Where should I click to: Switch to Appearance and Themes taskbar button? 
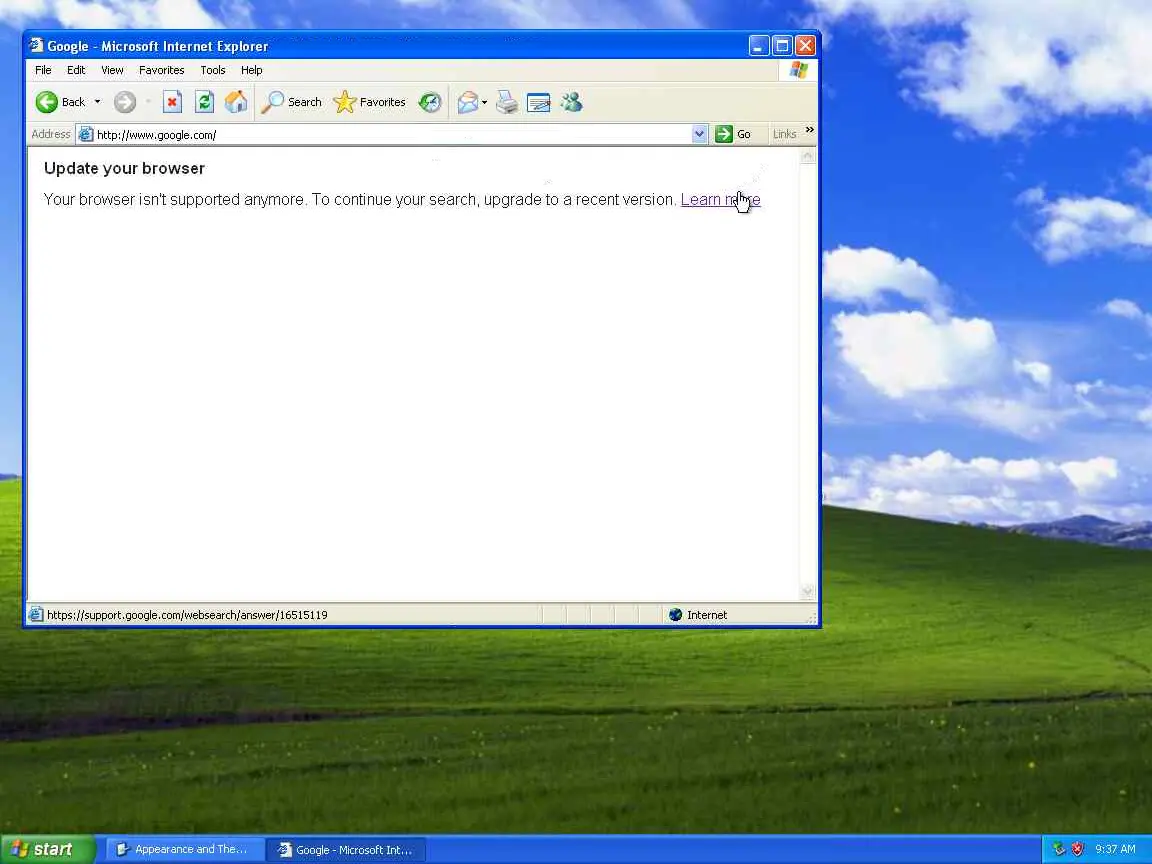point(184,849)
